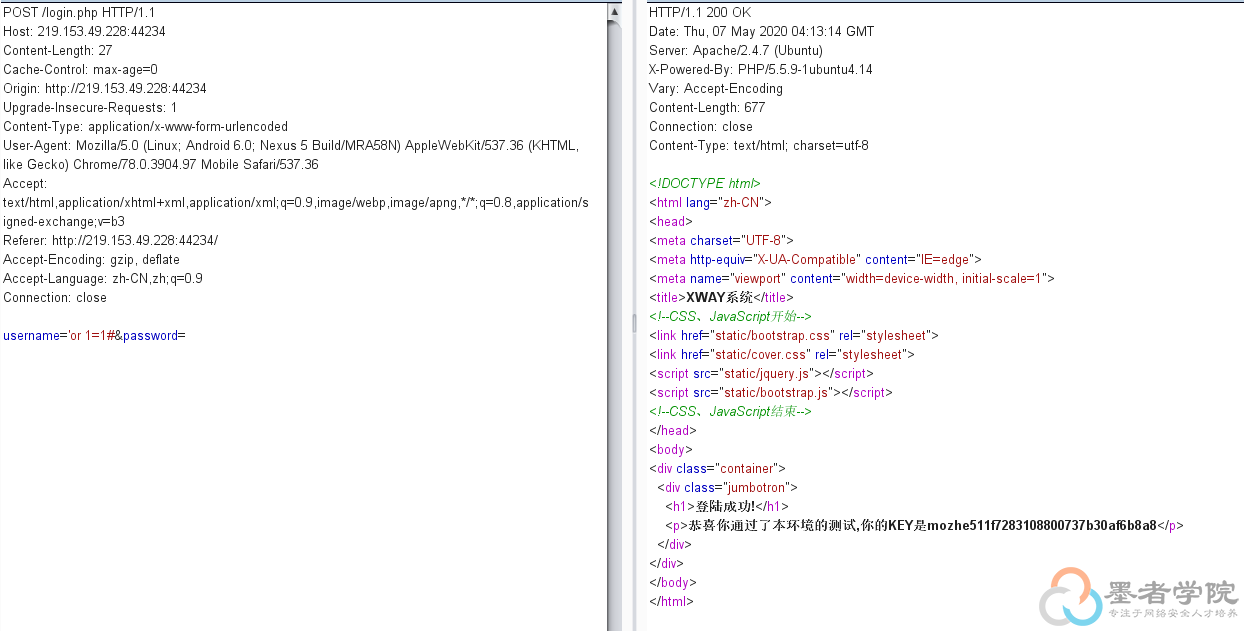Select the closing "</body>" tag
The height and width of the screenshot is (631, 1244).
673,582
